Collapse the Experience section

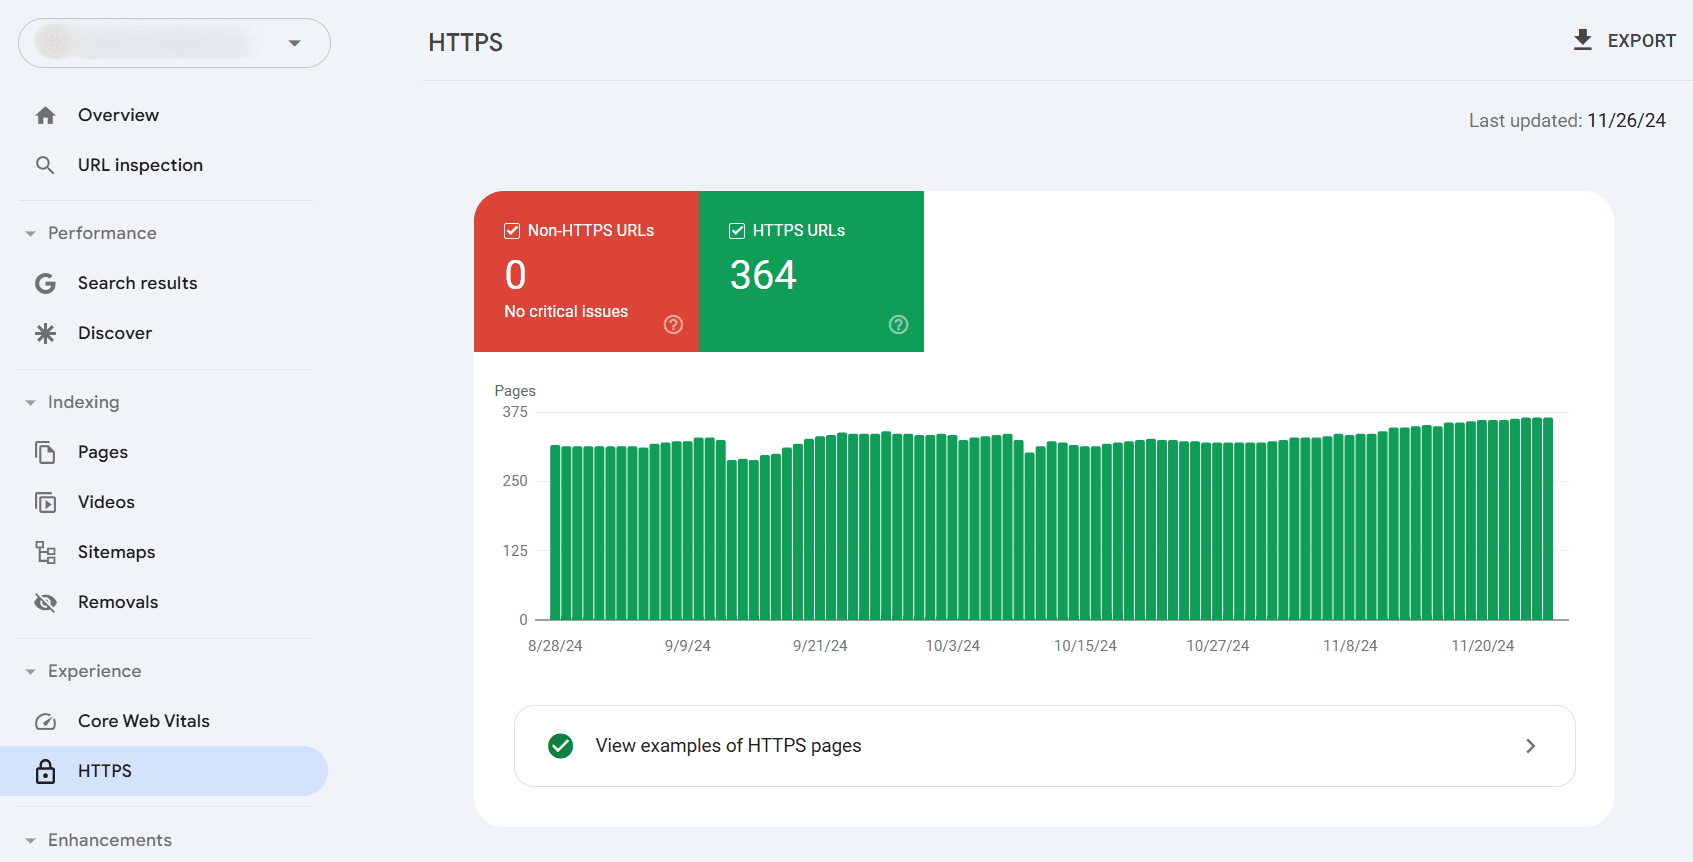[30, 671]
